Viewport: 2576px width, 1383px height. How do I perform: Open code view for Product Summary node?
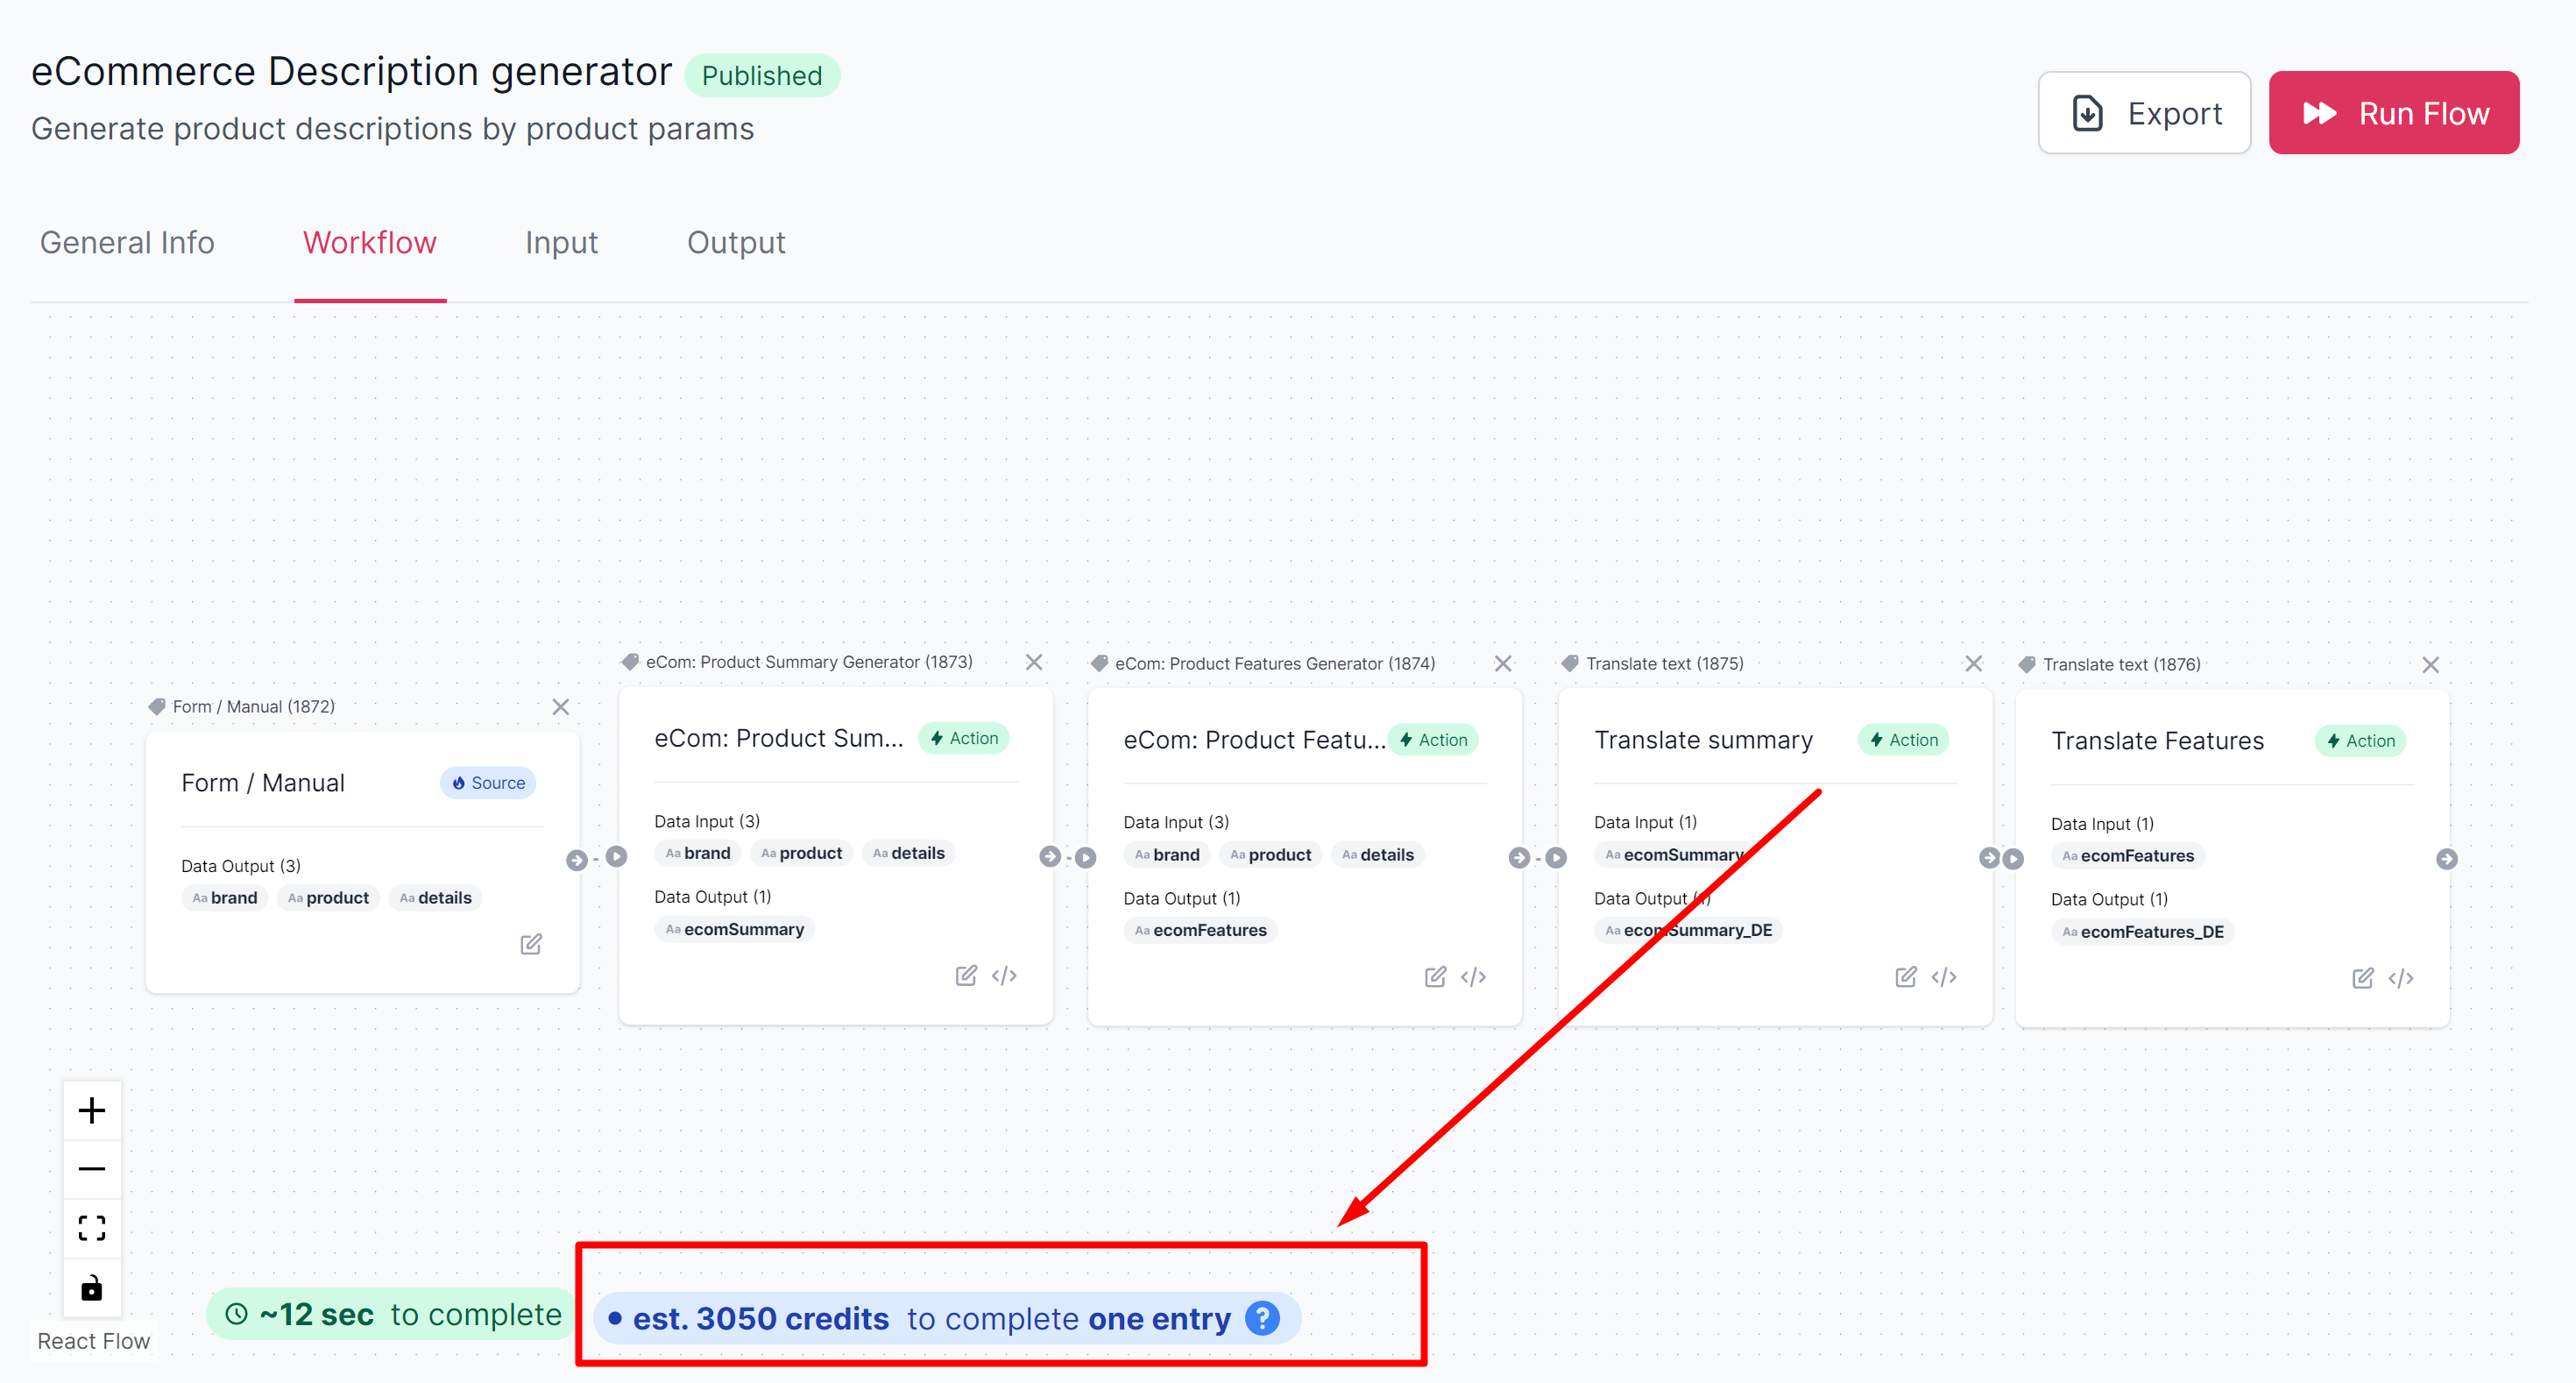(1004, 975)
